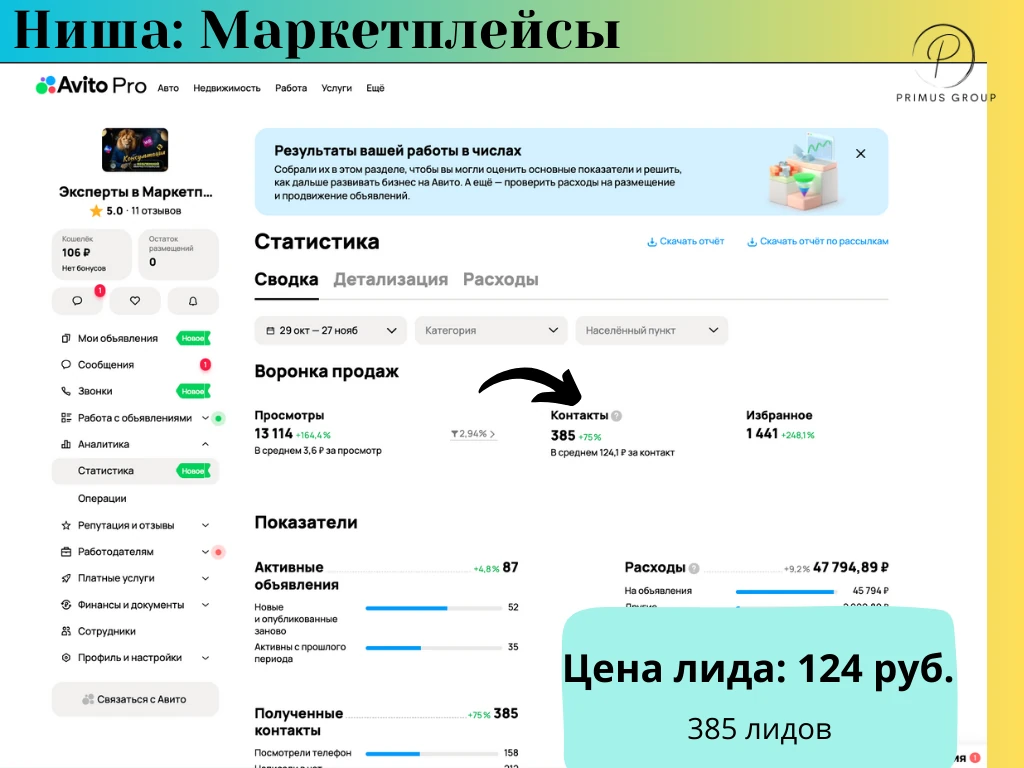Switch to the Детализация tab
Viewport: 1024px width, 768px height.
391,280
